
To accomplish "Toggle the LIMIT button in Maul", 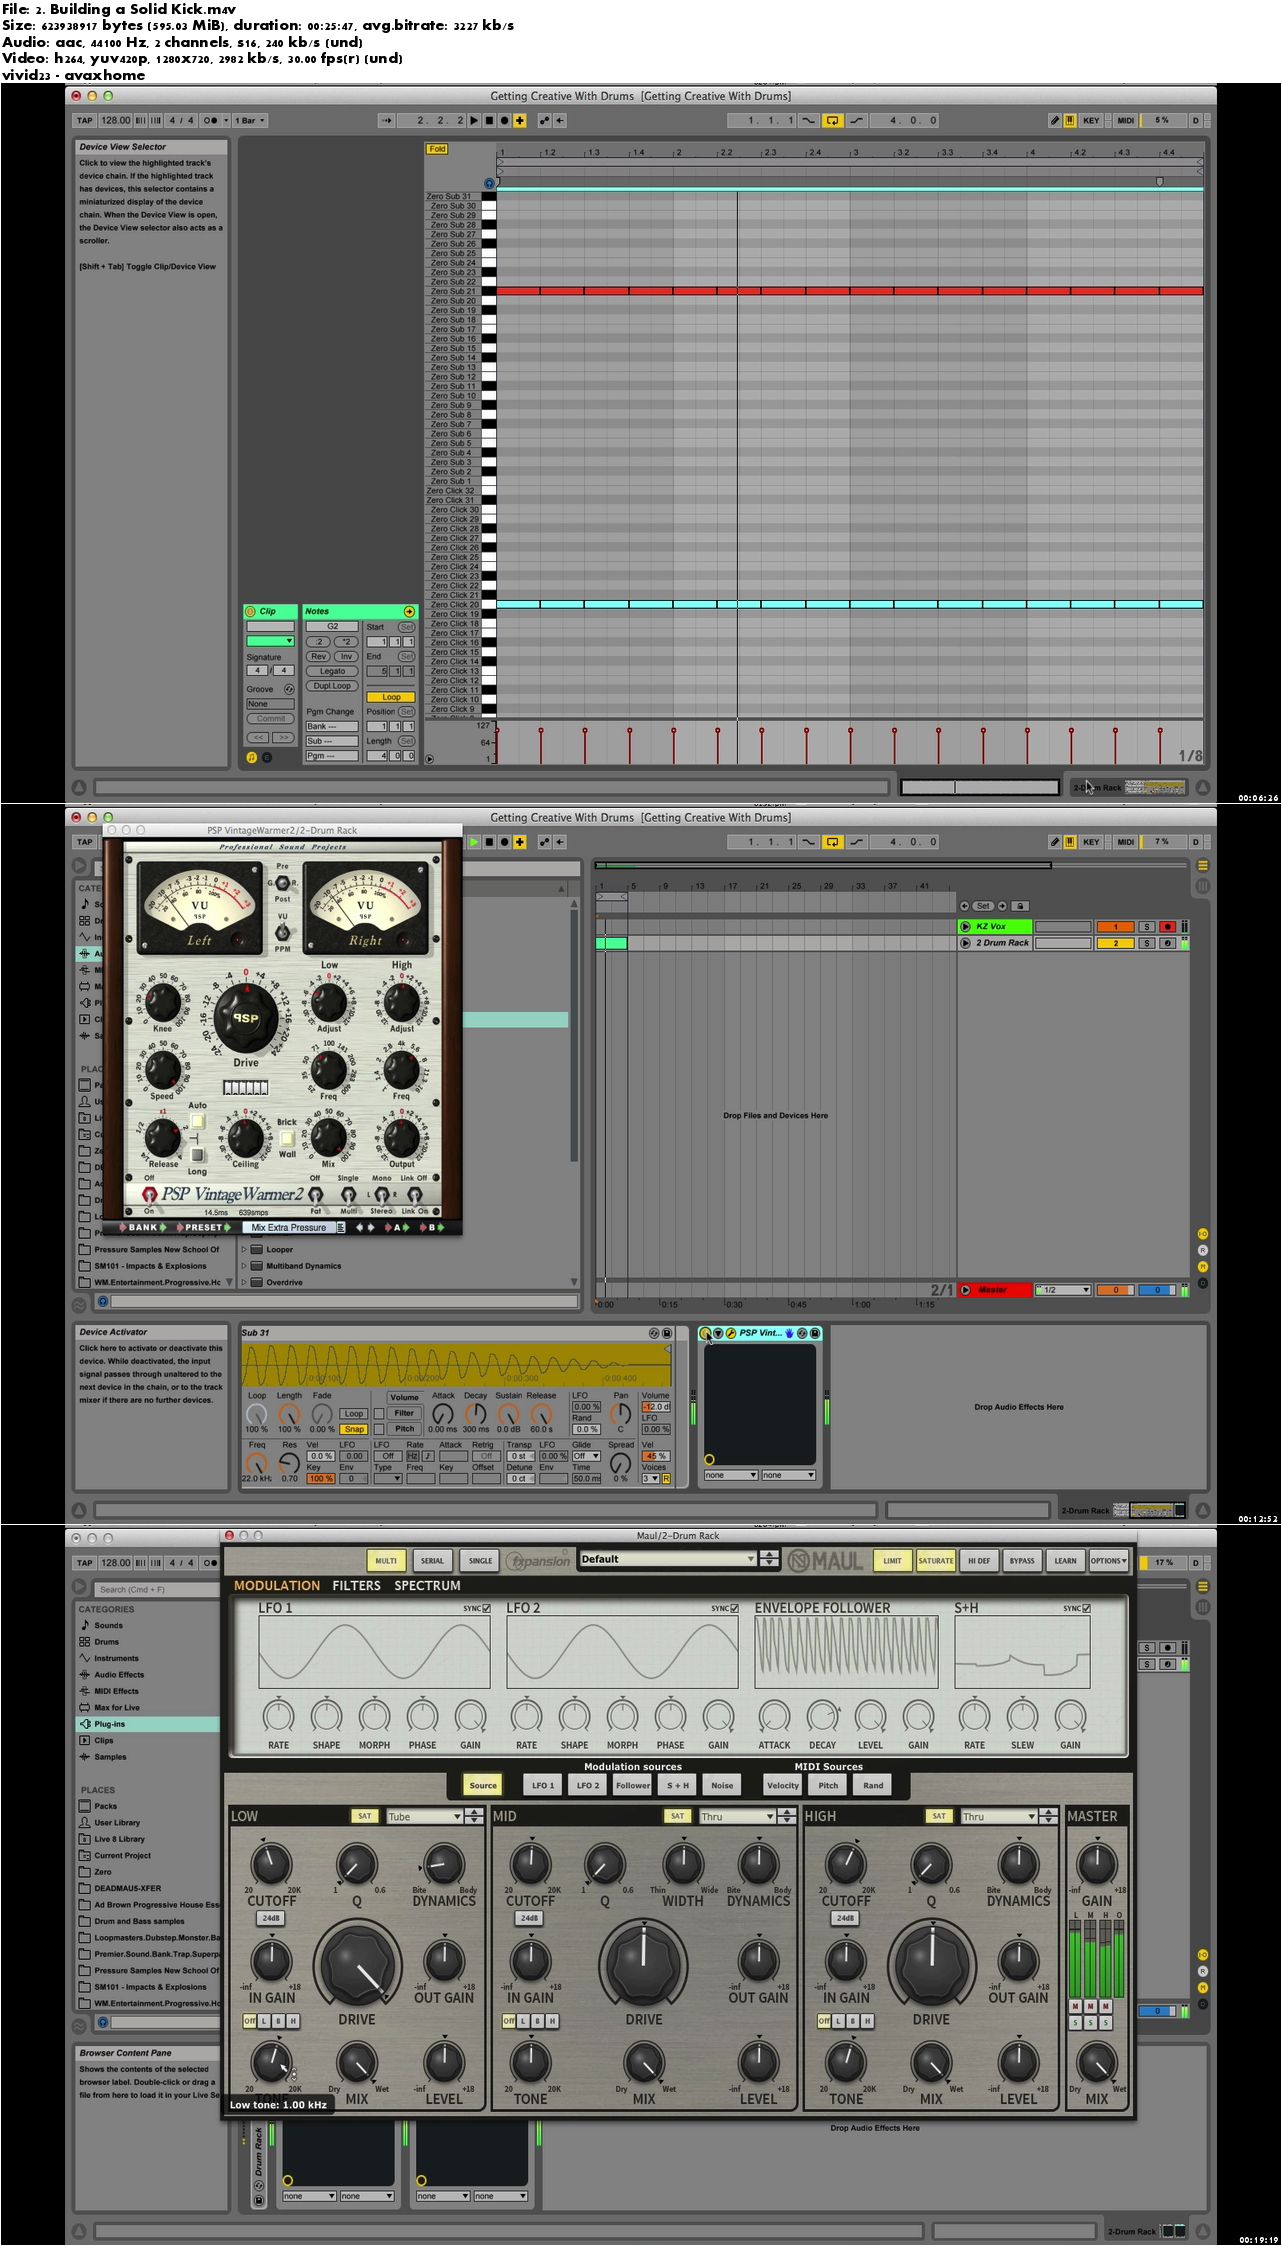I will 892,1560.
